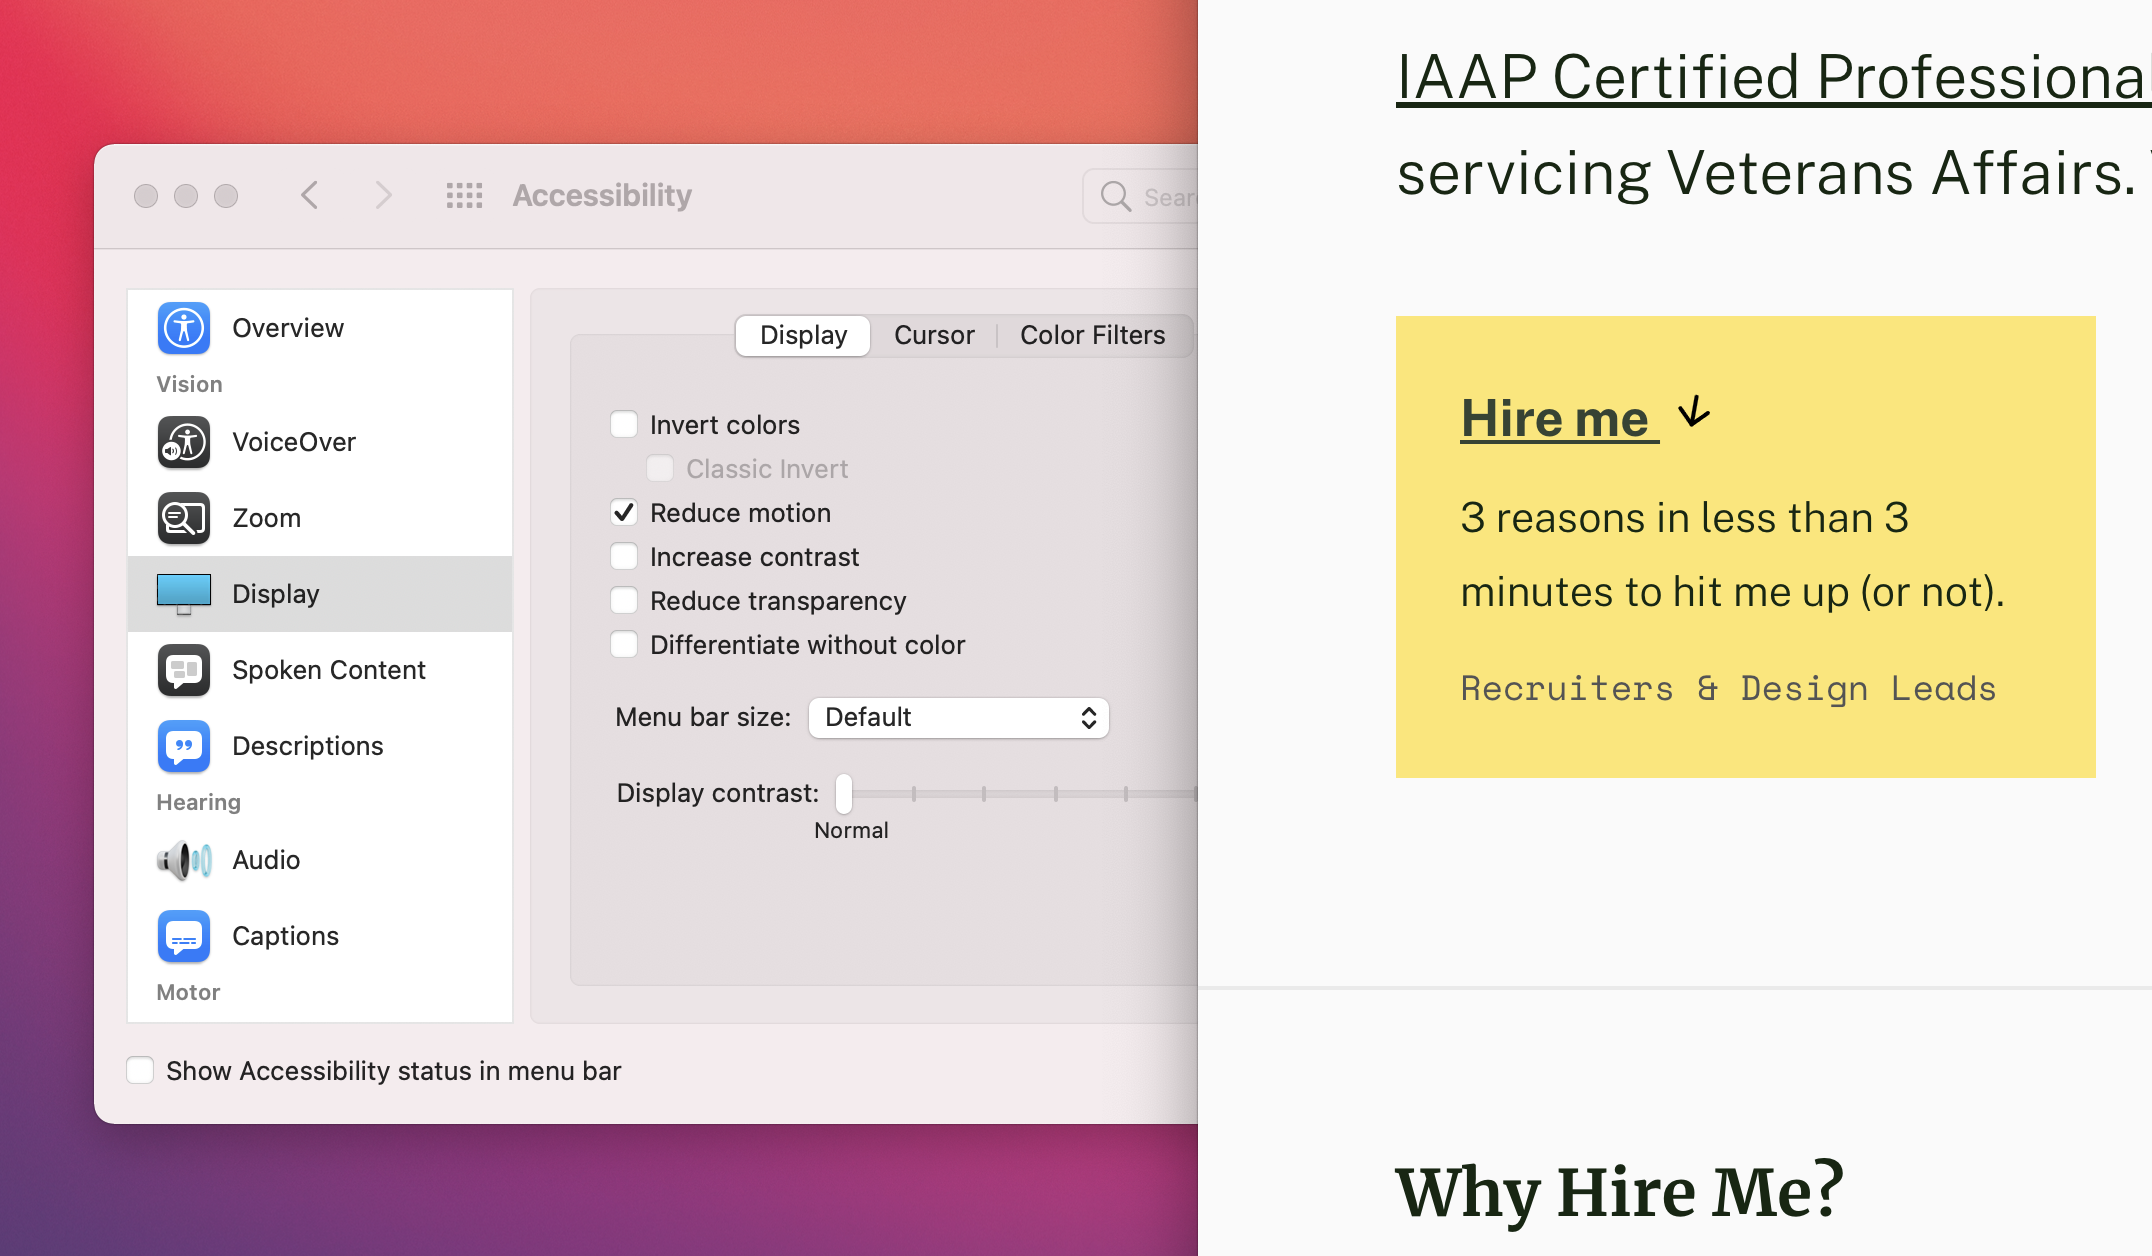2152x1256 pixels.
Task: Click the Accessibility search field
Action: pyautogui.click(x=1152, y=196)
